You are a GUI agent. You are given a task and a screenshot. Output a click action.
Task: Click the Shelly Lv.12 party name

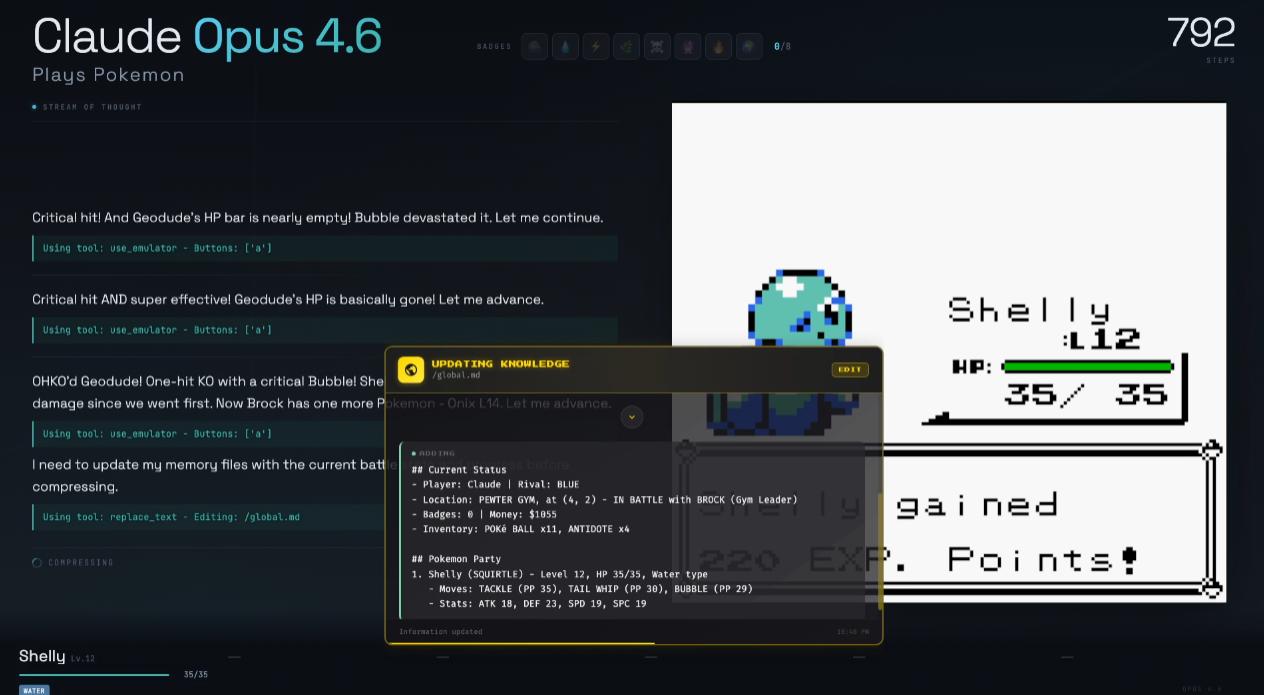57,657
